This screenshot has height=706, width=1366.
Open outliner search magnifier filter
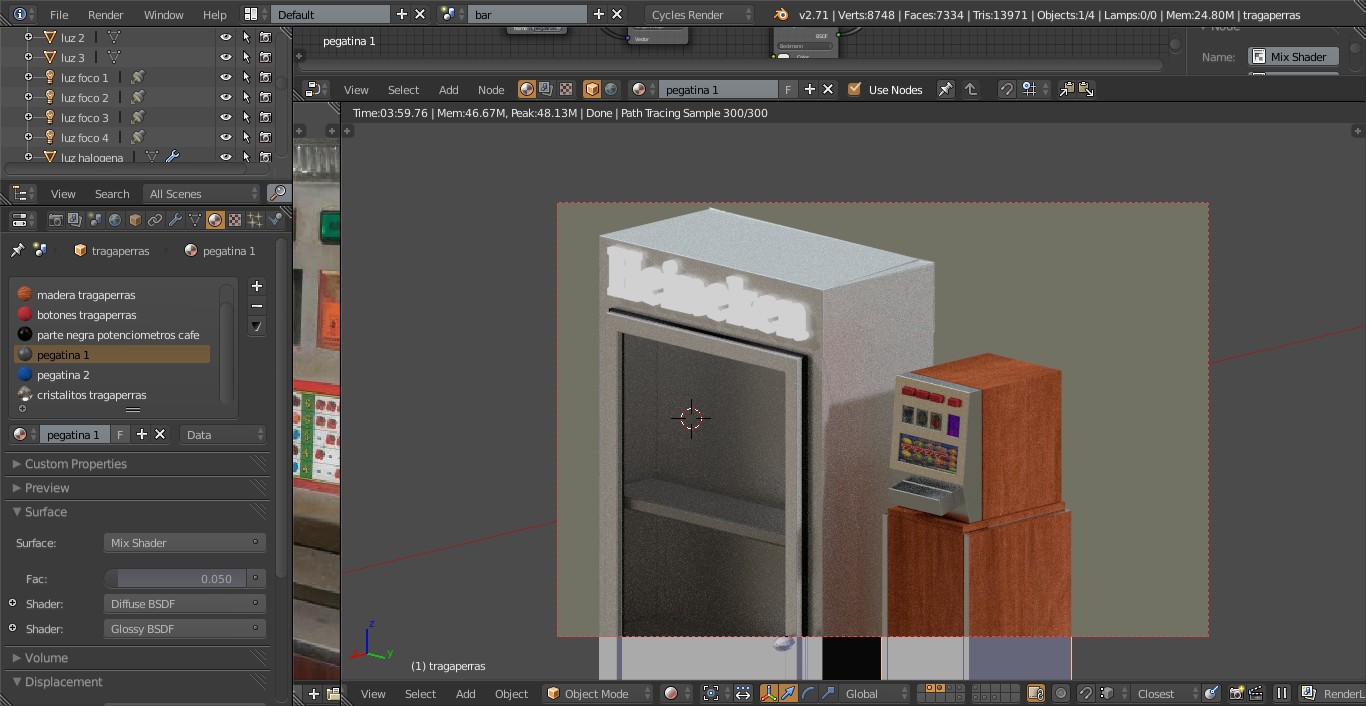(x=278, y=193)
